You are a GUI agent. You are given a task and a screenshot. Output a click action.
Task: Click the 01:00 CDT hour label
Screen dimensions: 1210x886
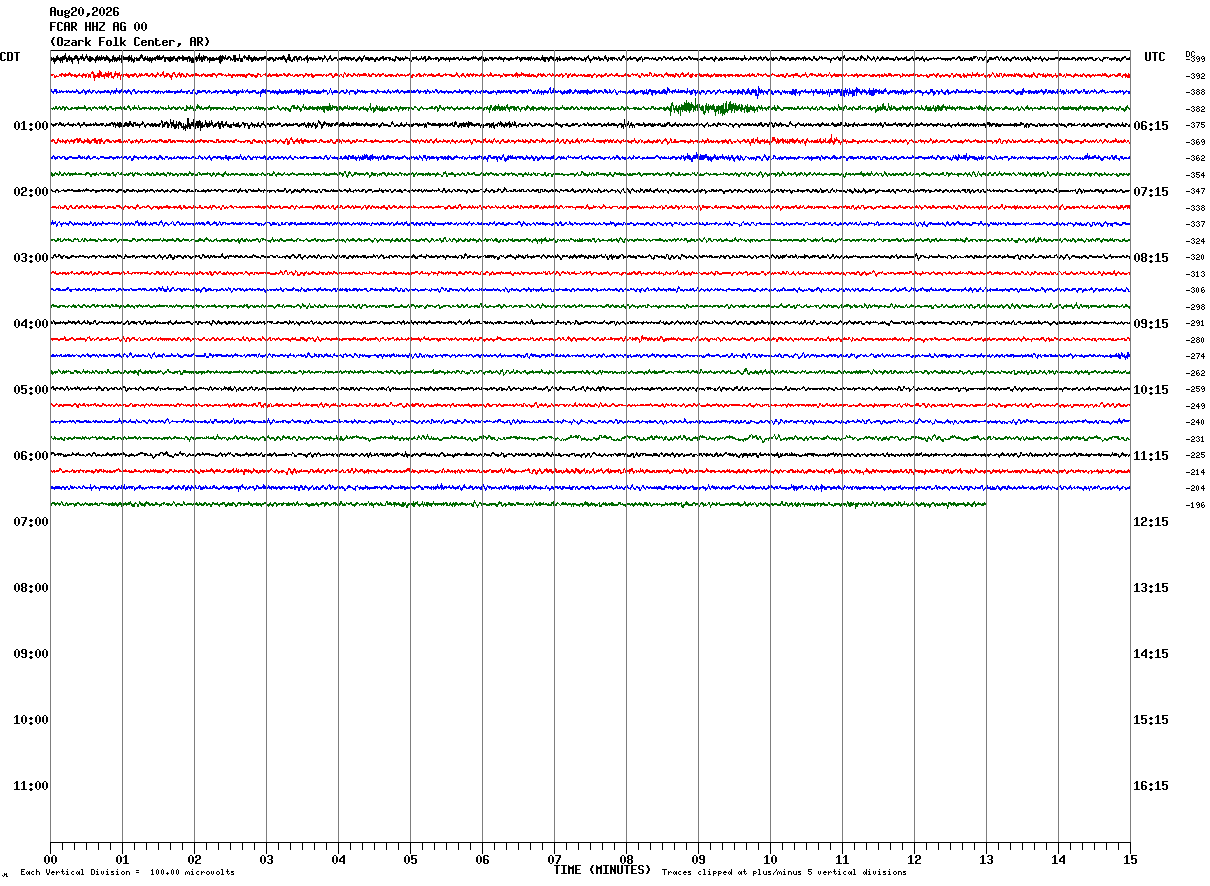click(31, 126)
